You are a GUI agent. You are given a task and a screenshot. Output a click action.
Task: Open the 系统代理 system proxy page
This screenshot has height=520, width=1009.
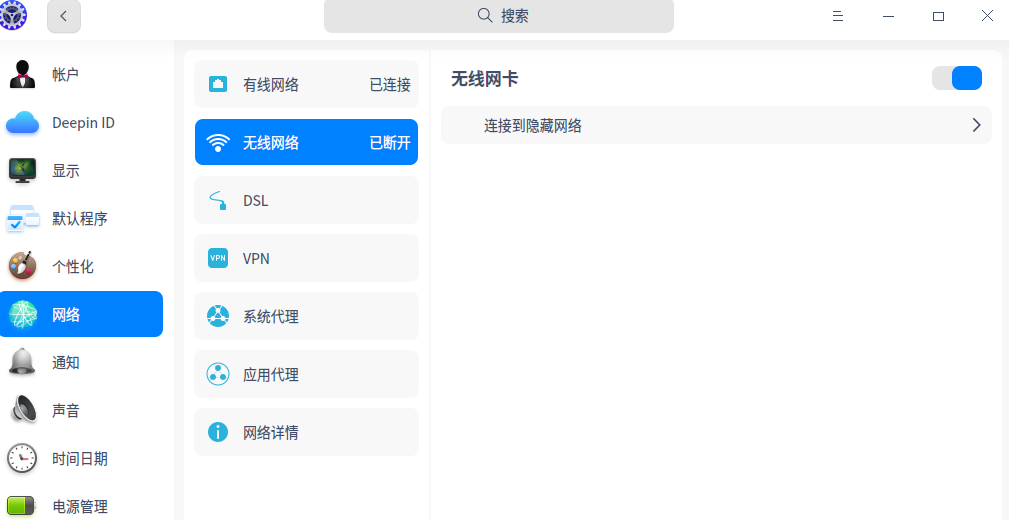[306, 316]
